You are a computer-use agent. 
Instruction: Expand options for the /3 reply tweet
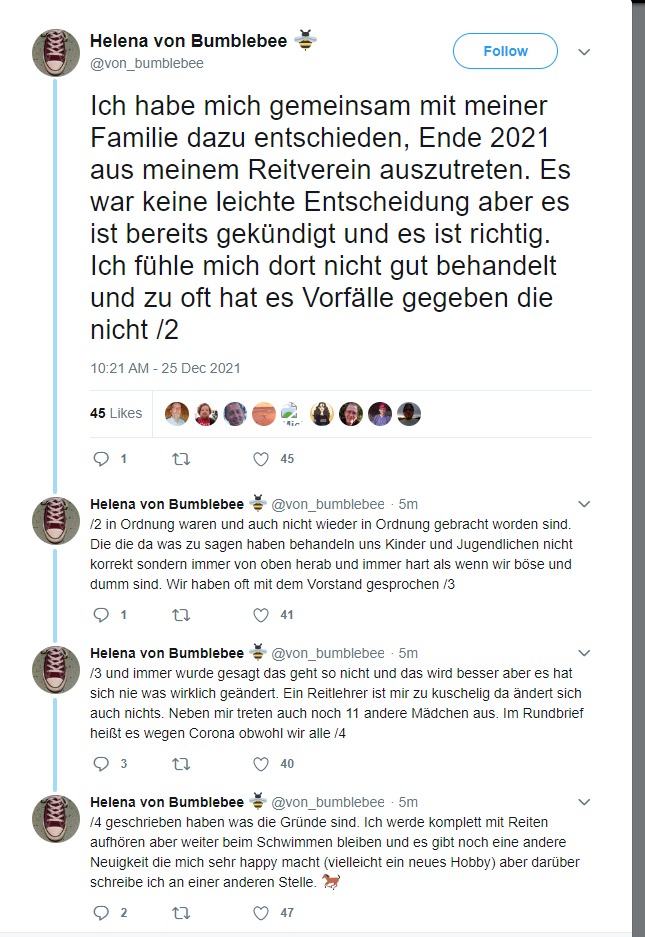tap(585, 653)
